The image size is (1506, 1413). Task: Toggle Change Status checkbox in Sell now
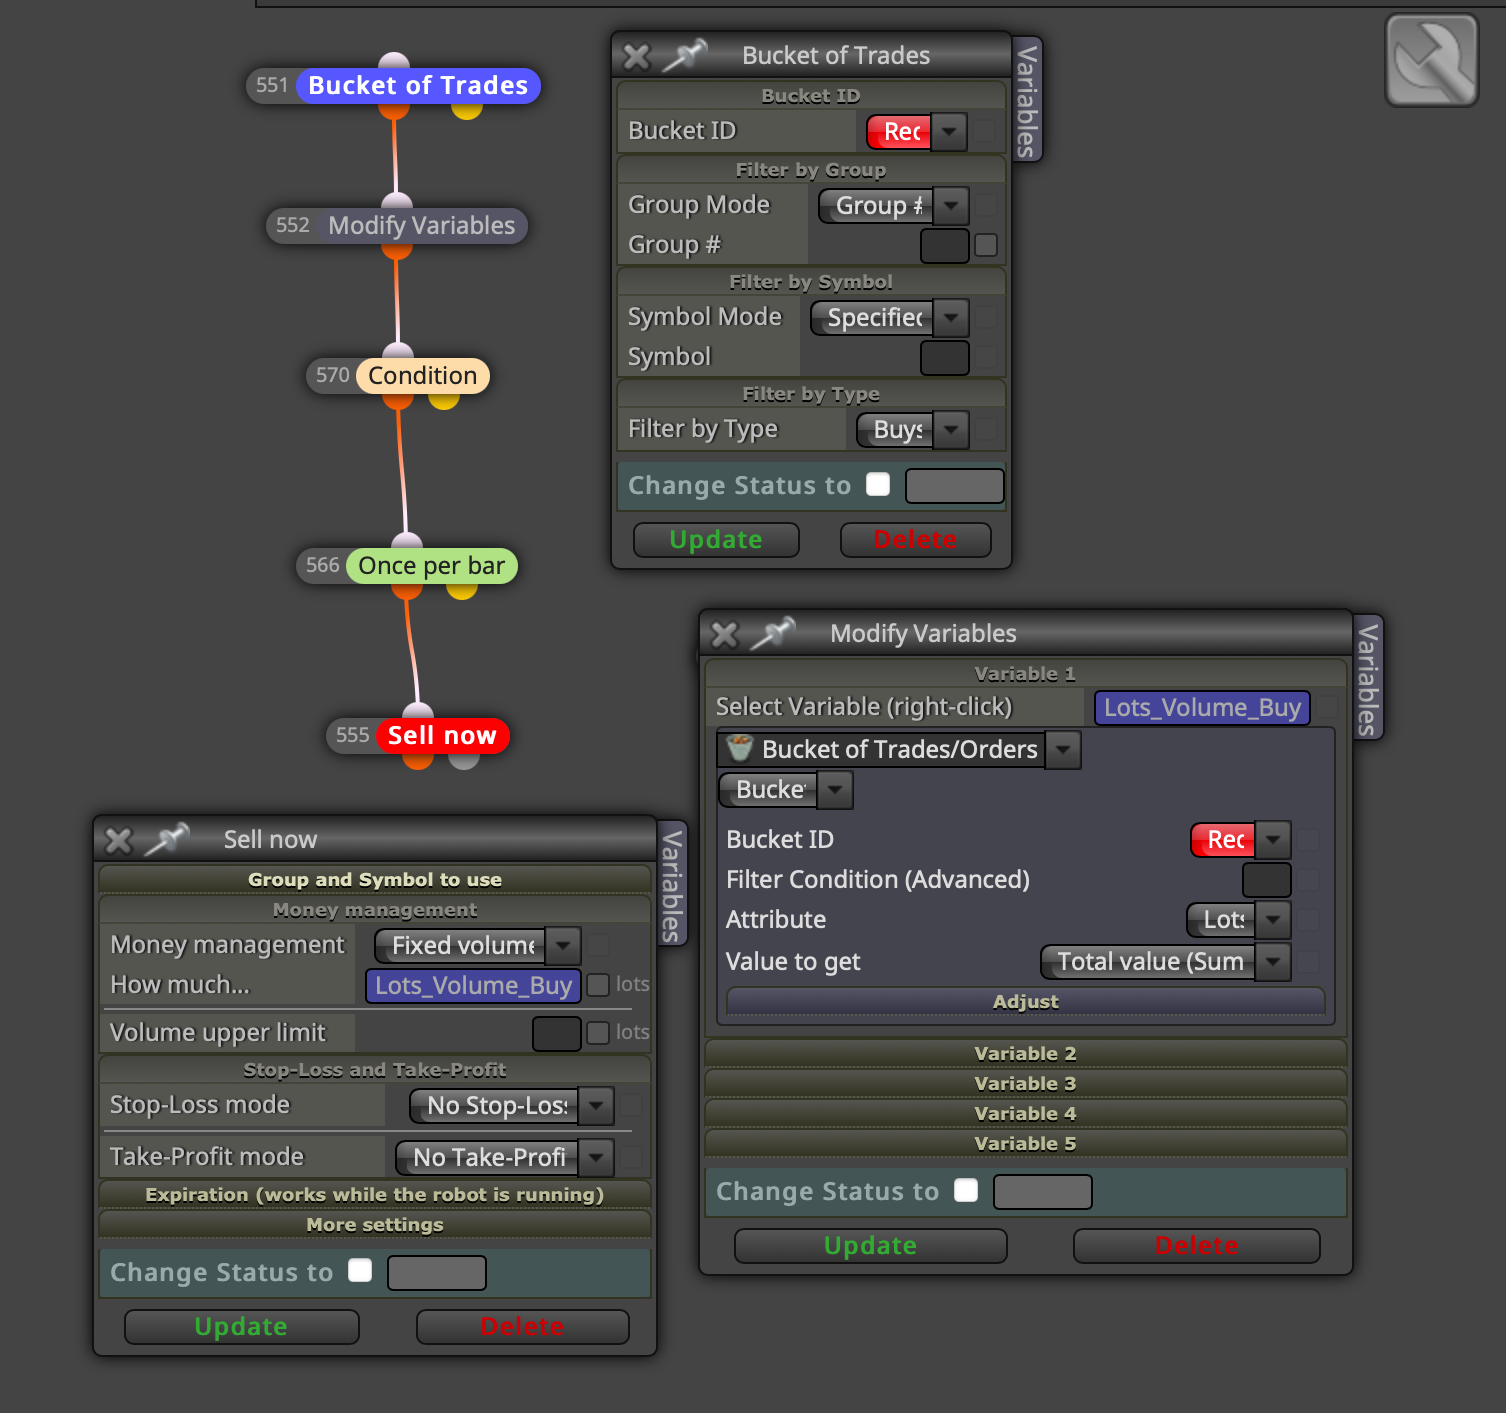pyautogui.click(x=360, y=1270)
